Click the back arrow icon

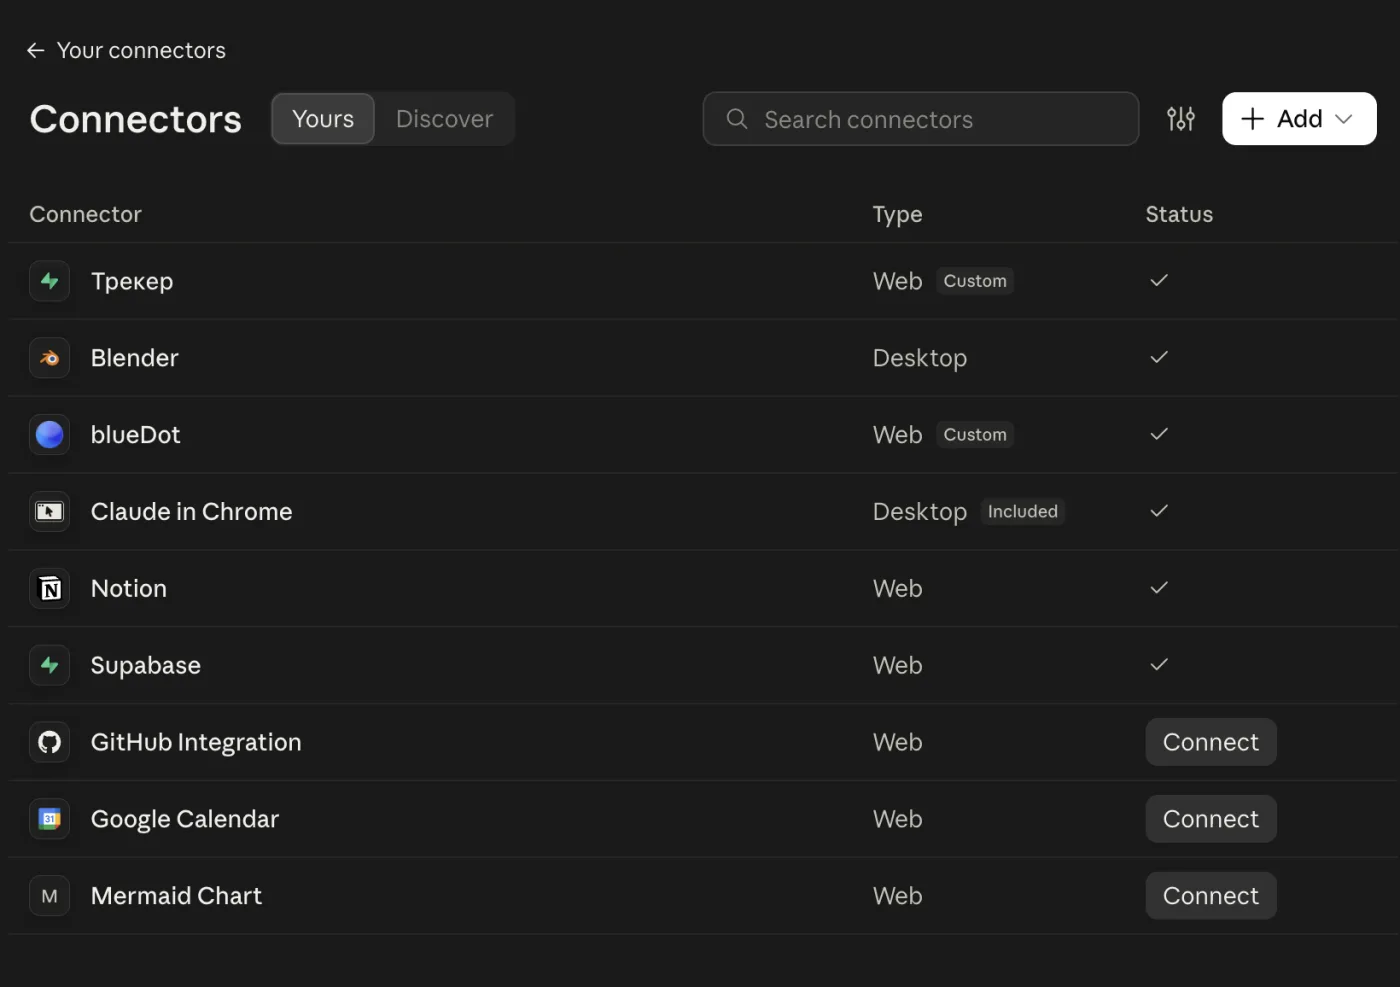(x=36, y=50)
